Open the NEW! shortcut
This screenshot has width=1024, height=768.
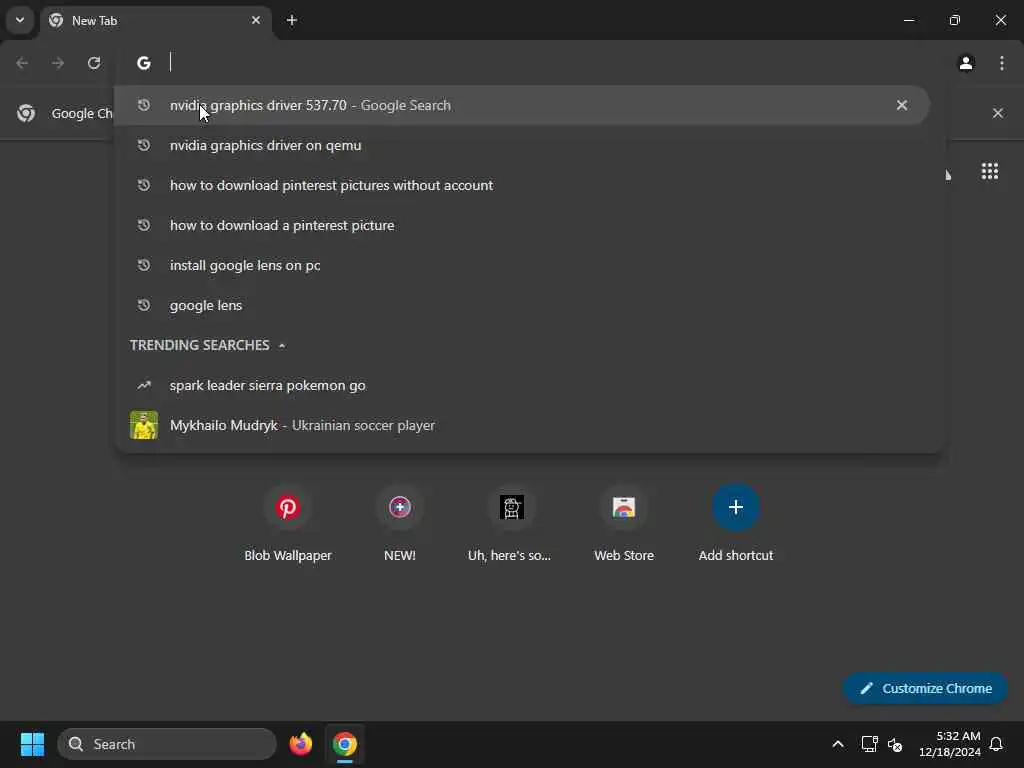pos(400,522)
